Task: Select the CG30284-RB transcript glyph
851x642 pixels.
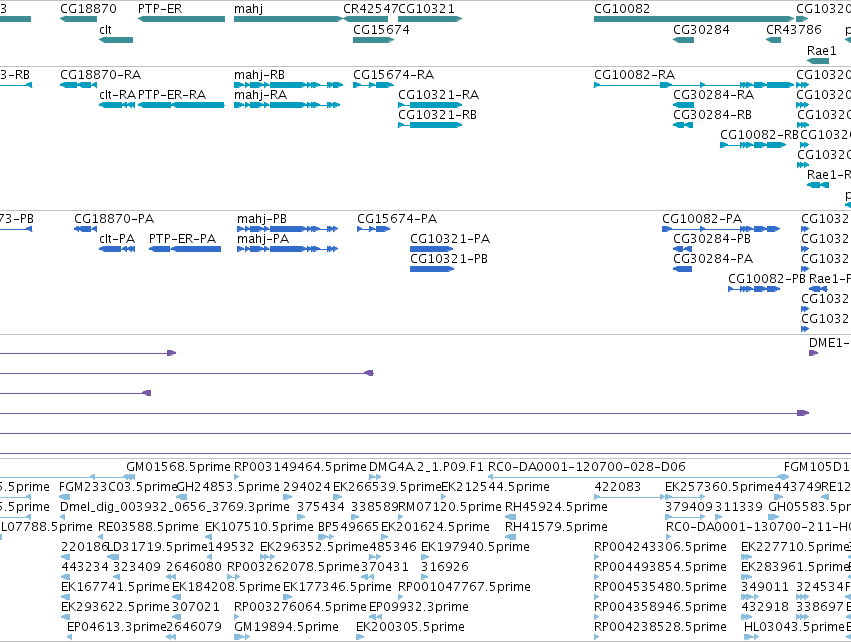Action: [683, 125]
